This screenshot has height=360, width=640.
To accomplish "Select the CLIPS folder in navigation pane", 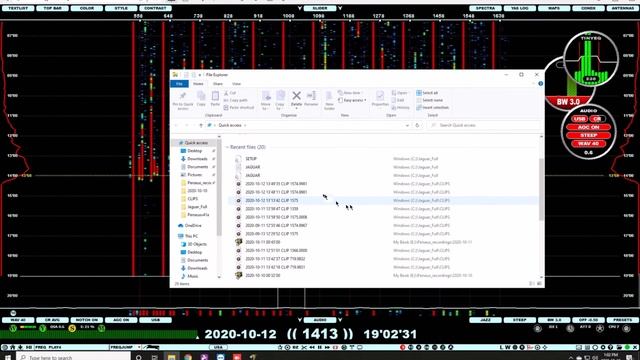I will [193, 199].
